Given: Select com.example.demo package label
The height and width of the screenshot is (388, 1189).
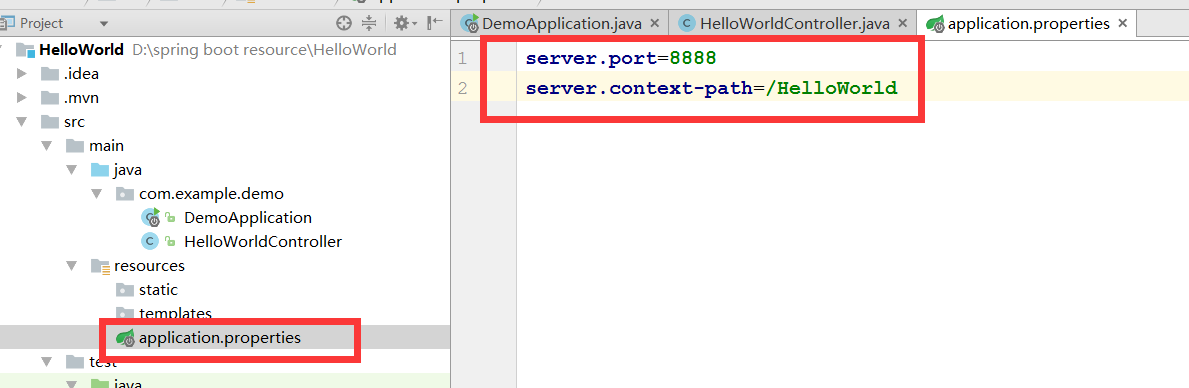Looking at the screenshot, I should click(212, 194).
